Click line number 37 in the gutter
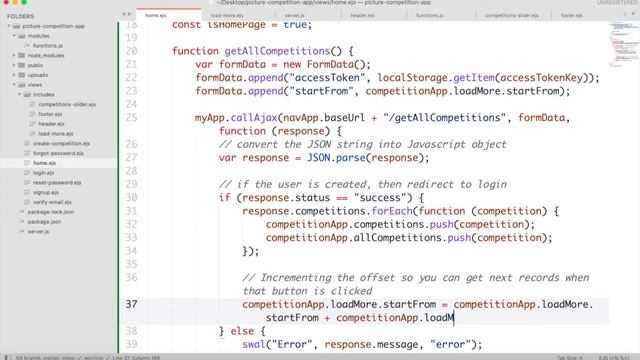Viewport: 640px width, 360px height. [x=131, y=304]
